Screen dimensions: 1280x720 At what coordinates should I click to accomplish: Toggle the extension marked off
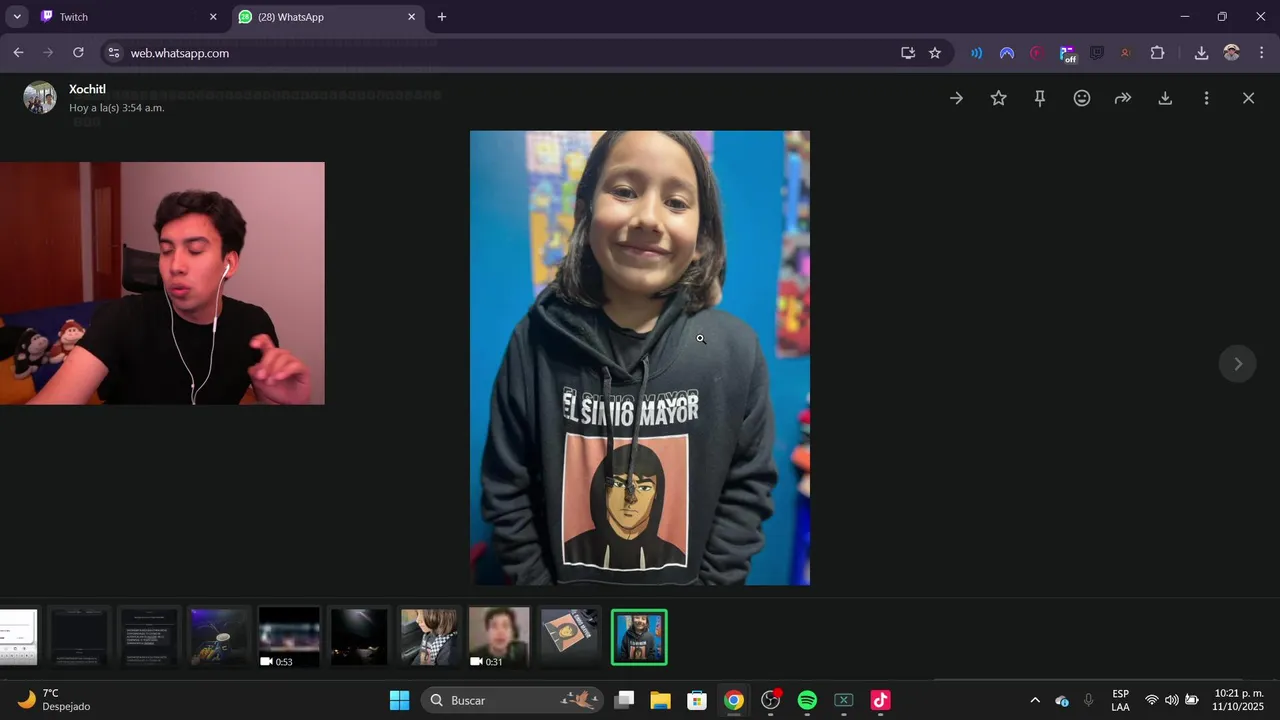tap(1067, 53)
